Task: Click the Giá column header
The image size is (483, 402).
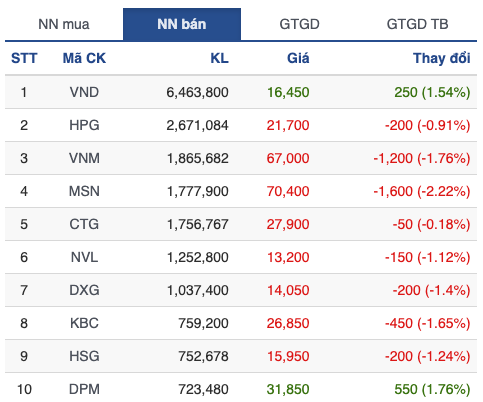Action: click(x=298, y=58)
